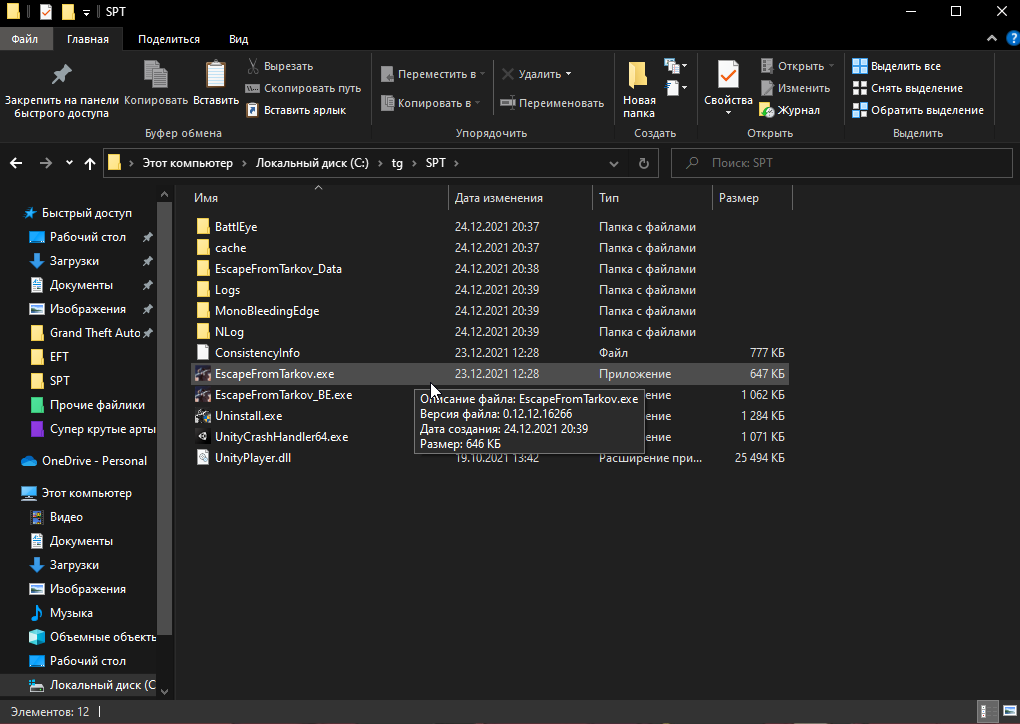
Task: Refresh the current folder
Action: point(644,163)
